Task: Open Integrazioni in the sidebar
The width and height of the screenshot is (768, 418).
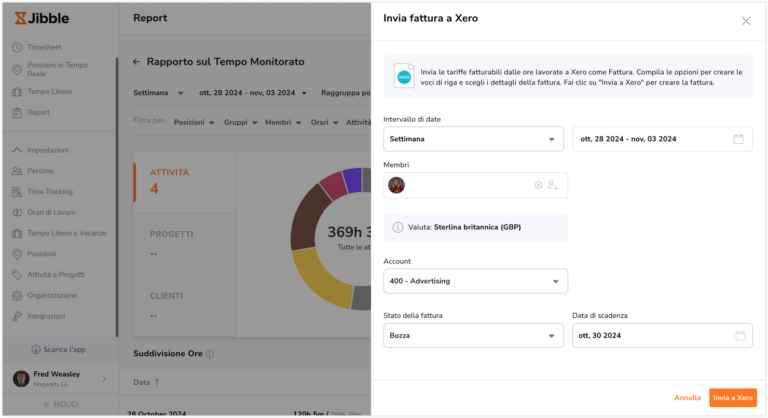Action: pos(47,317)
